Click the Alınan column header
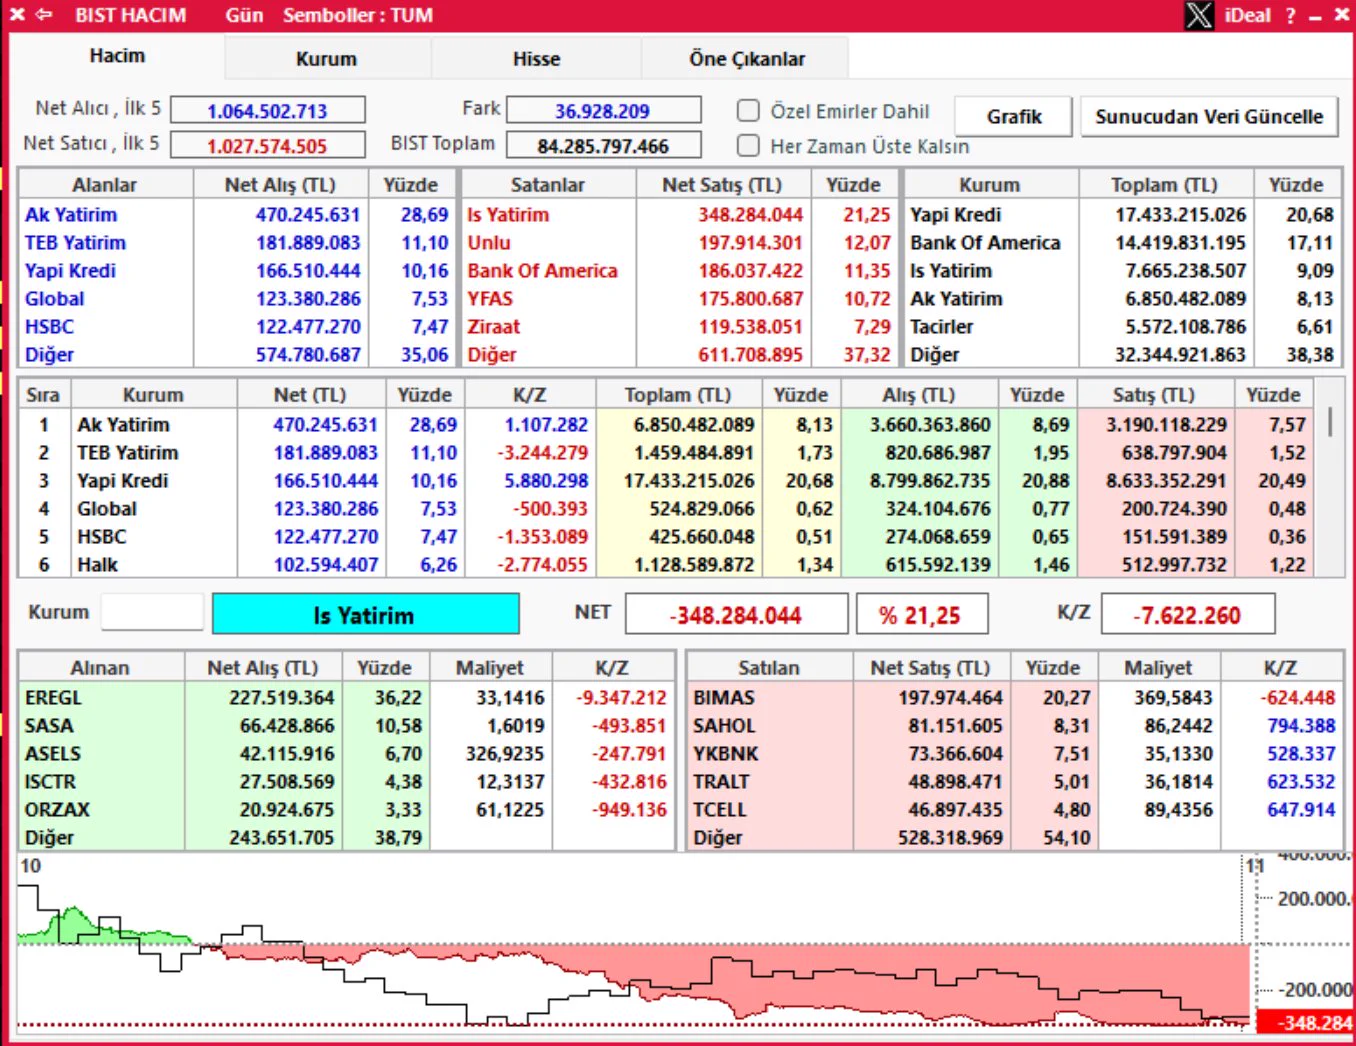 pyautogui.click(x=100, y=668)
